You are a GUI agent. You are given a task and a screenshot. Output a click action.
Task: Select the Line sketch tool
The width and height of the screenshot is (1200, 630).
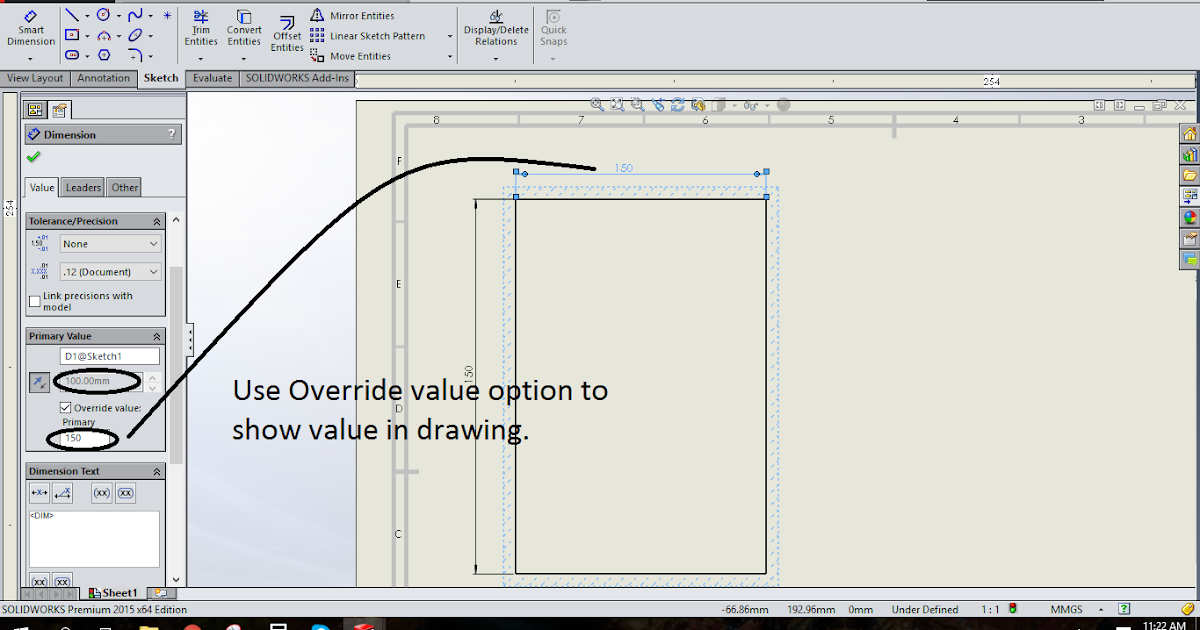[72, 14]
